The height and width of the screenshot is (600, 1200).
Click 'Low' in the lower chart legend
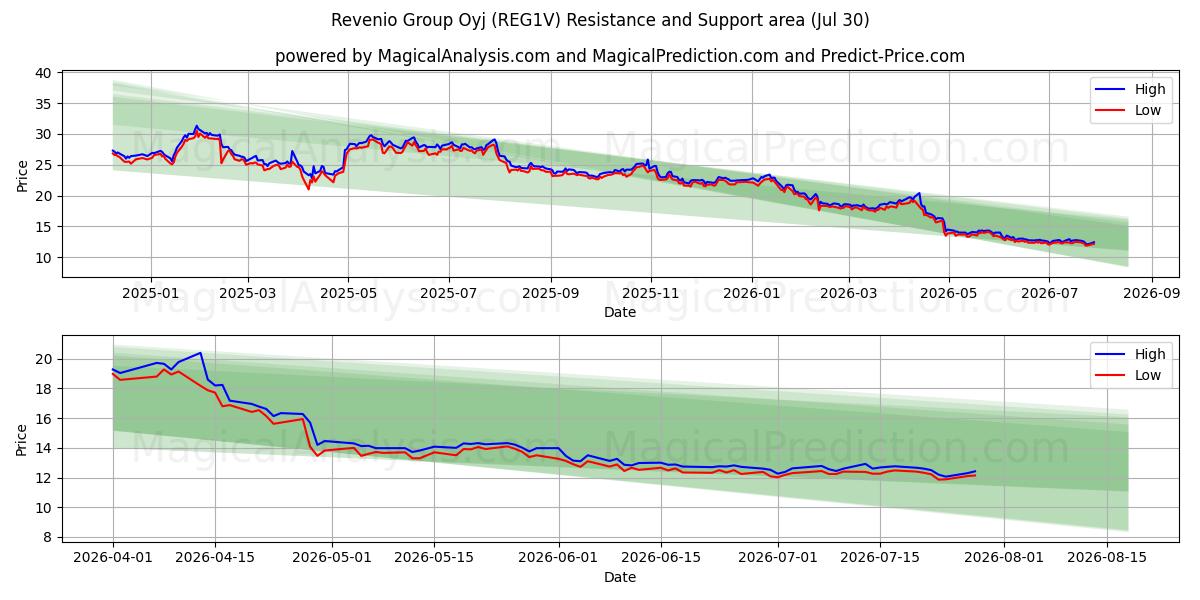tap(1147, 375)
